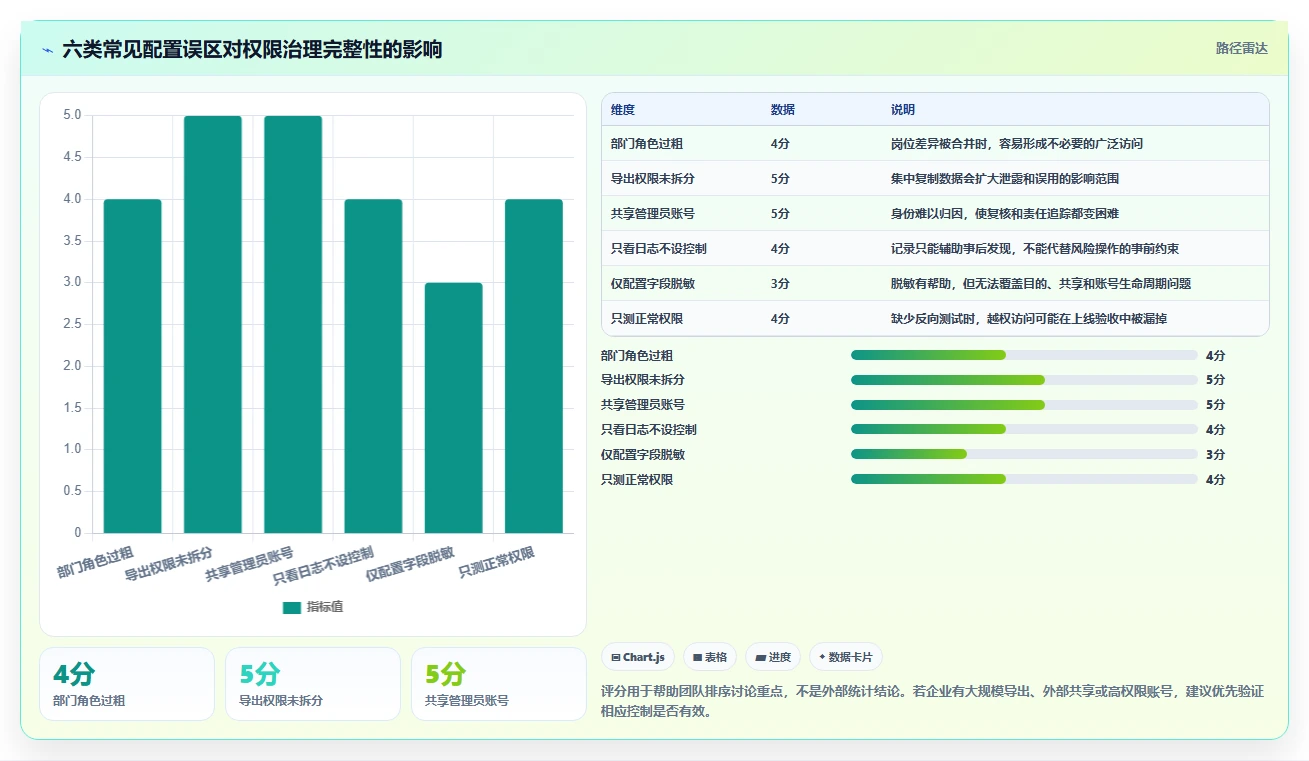Viewport: 1309px width, 761px height.
Task: Click the 表格 tag chip
Action: coord(710,657)
